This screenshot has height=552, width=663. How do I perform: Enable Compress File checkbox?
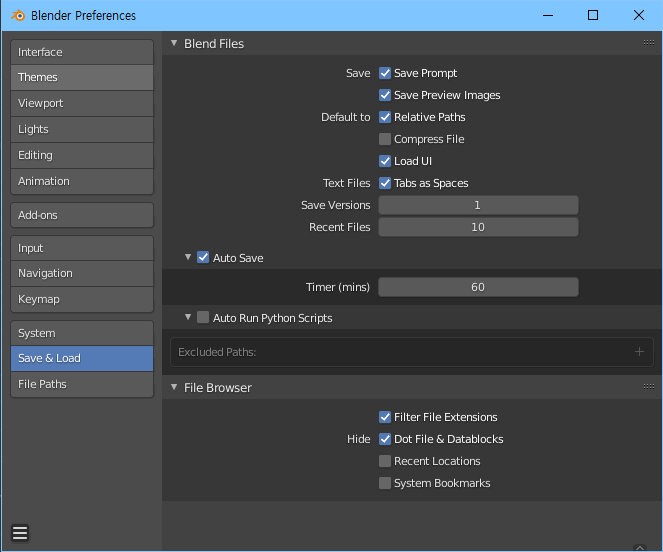click(x=385, y=139)
